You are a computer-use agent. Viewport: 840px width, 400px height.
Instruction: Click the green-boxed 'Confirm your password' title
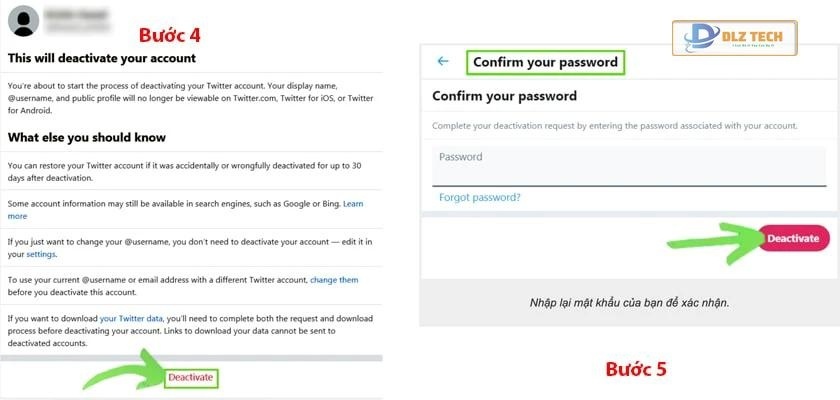(545, 62)
